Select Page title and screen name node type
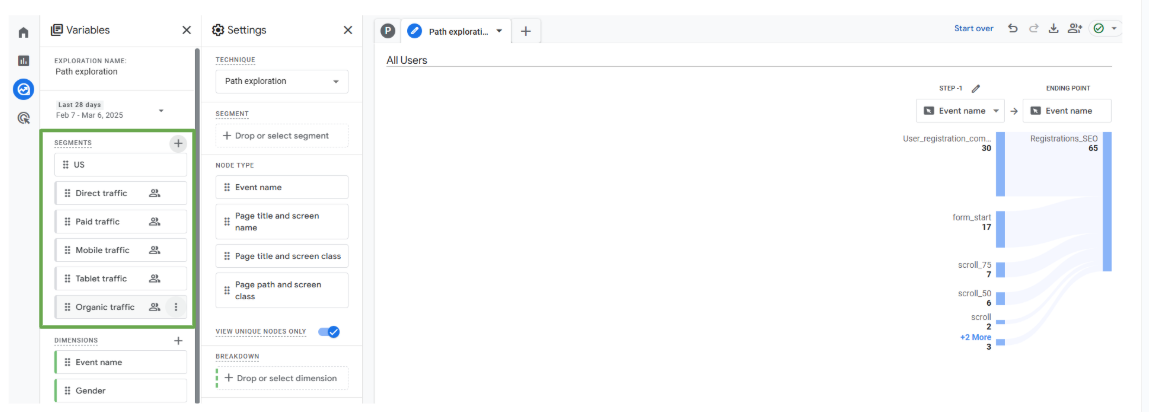The image size is (1149, 412). click(x=282, y=221)
